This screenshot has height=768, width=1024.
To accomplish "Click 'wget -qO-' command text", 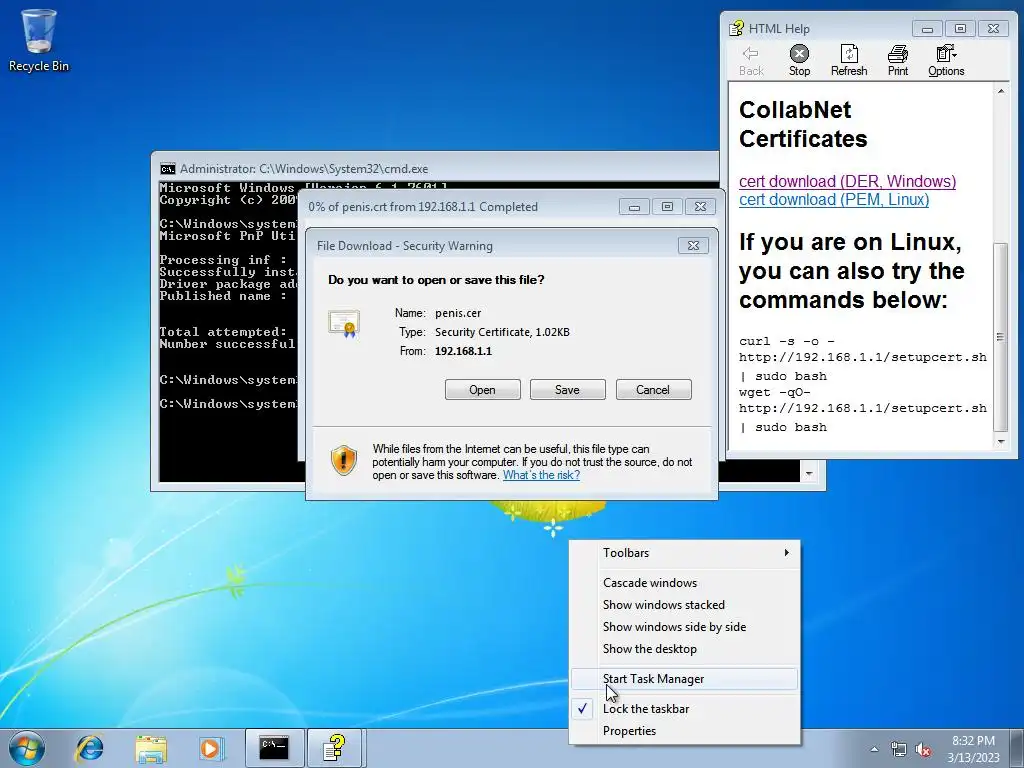I will (775, 392).
